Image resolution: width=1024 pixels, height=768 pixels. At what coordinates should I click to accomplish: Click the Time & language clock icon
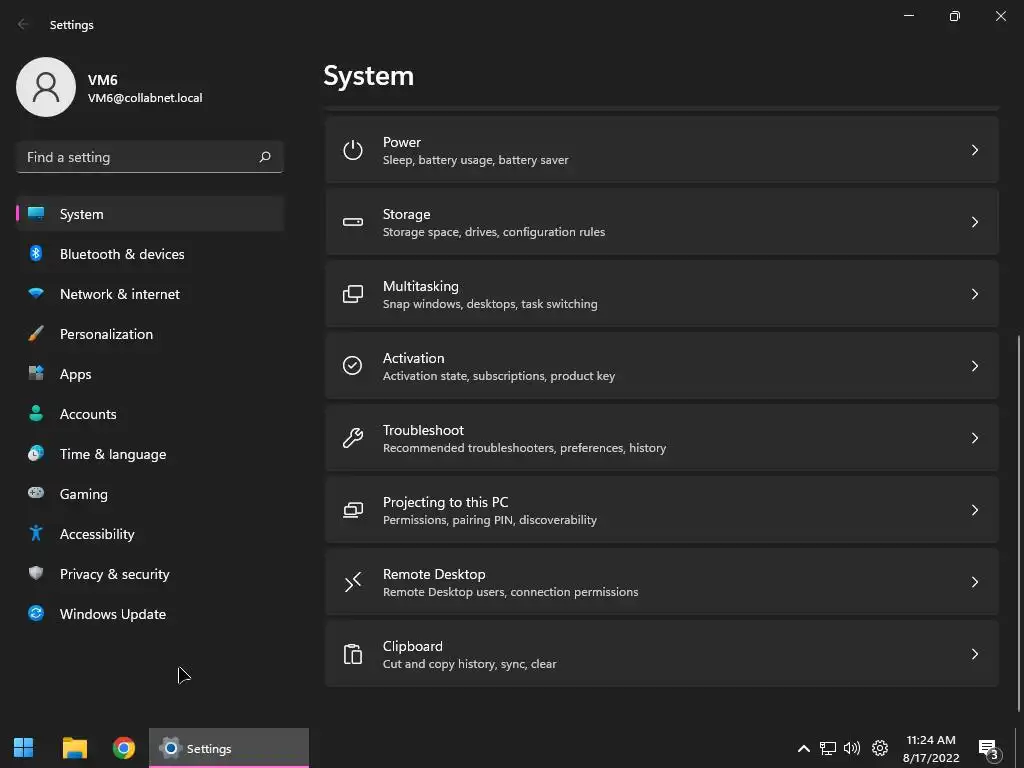(36, 453)
